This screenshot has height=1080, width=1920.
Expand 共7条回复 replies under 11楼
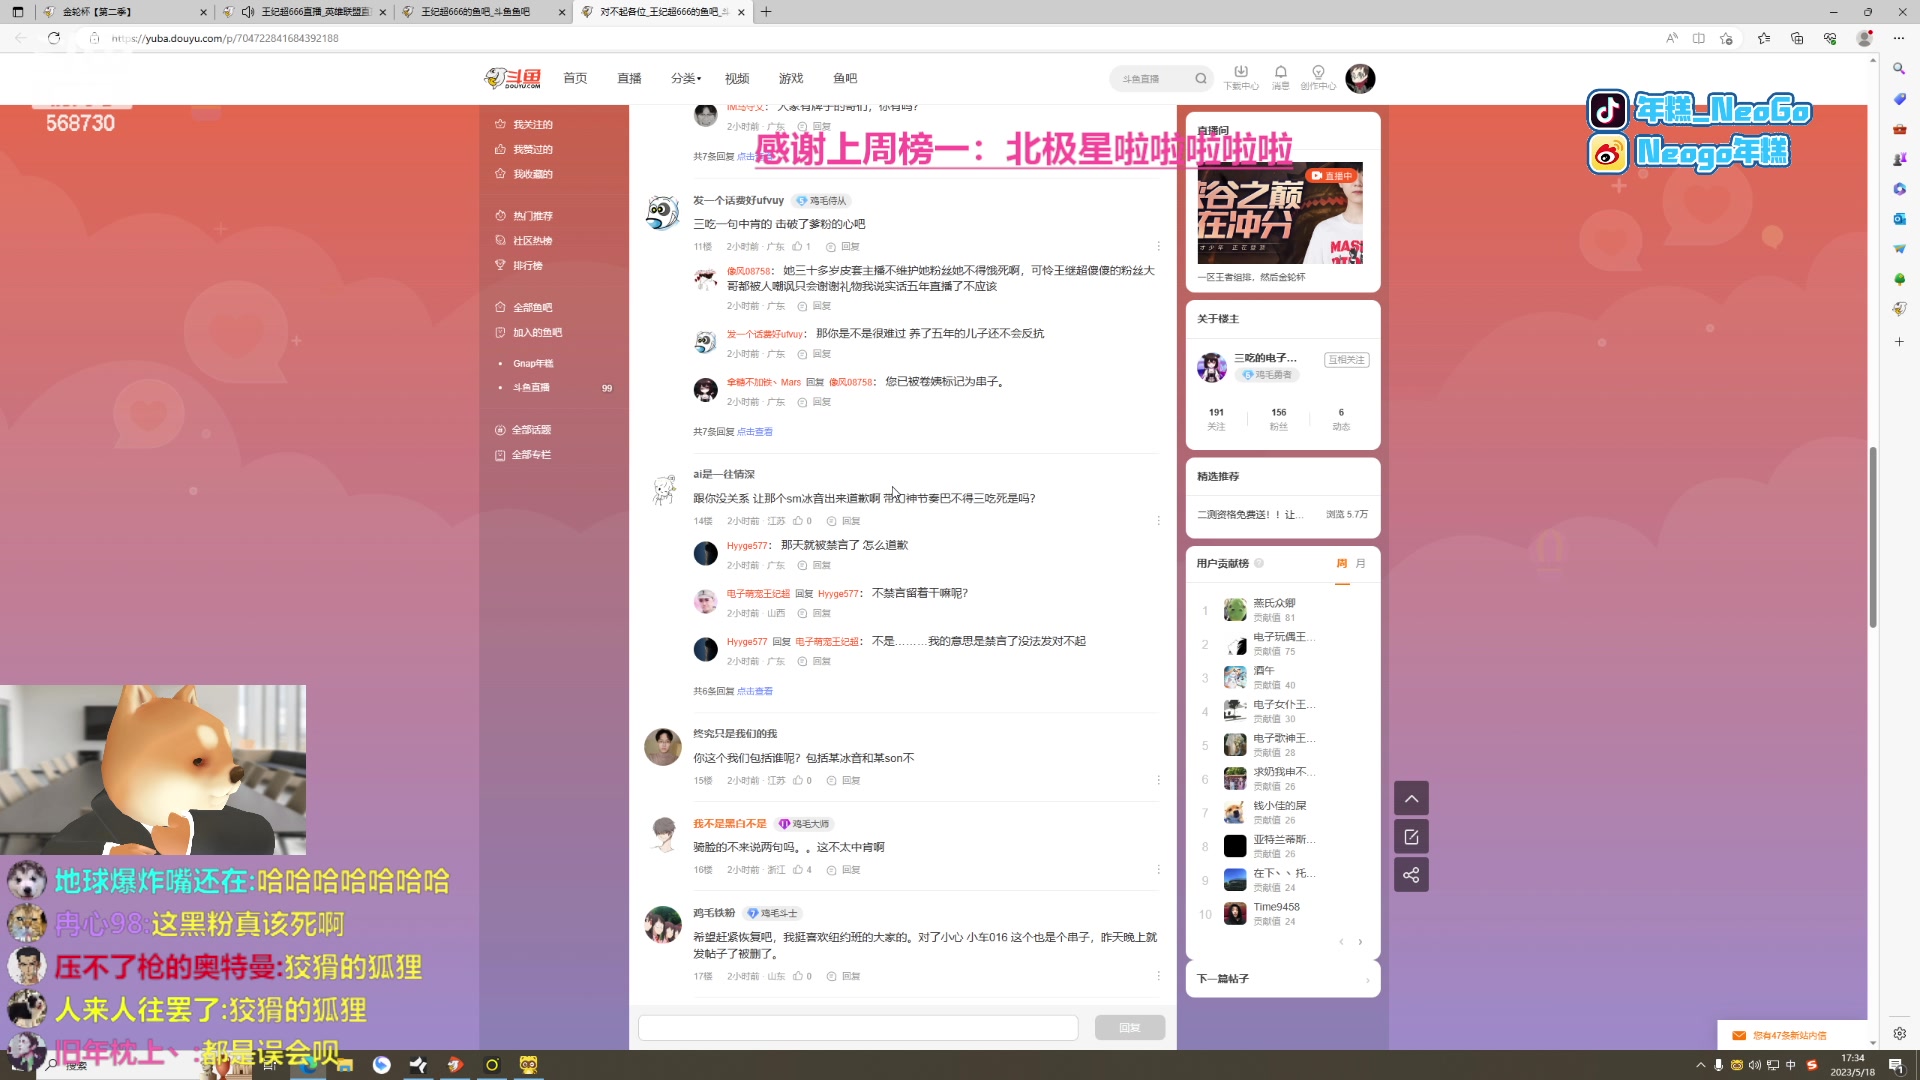[755, 432]
